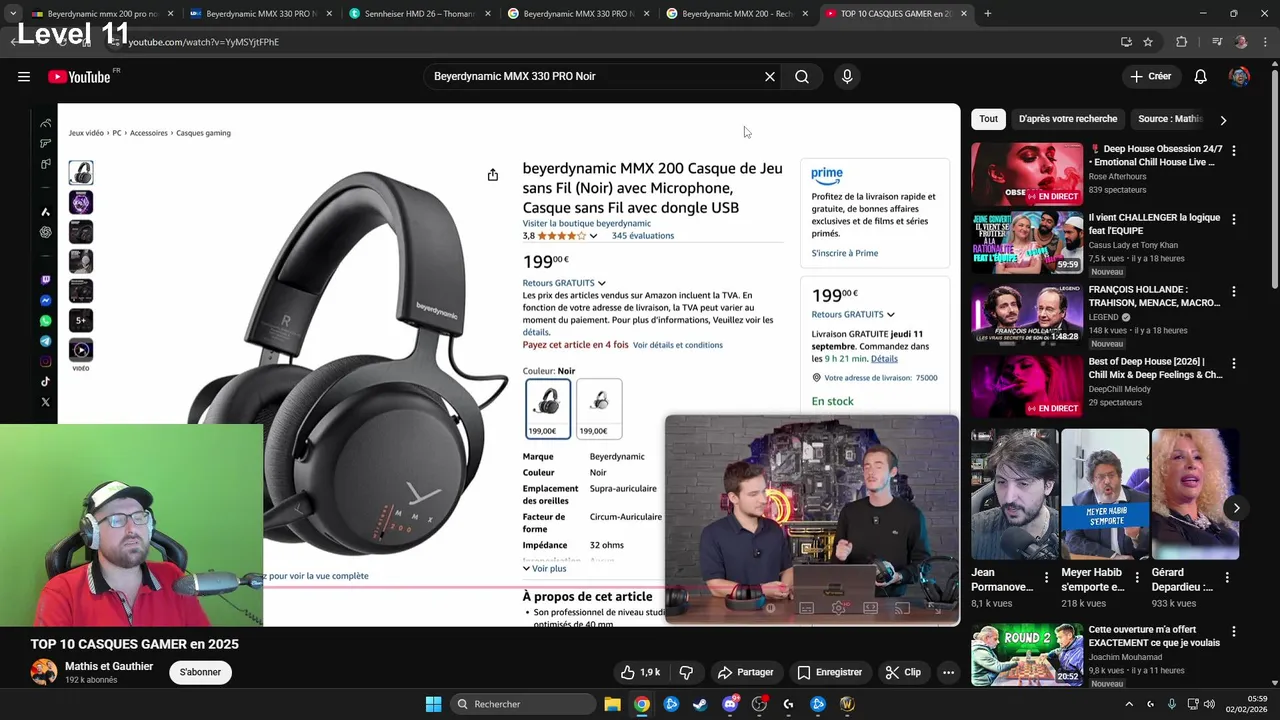The height and width of the screenshot is (720, 1280).
Task: Share the video via Partager
Action: [x=746, y=672]
